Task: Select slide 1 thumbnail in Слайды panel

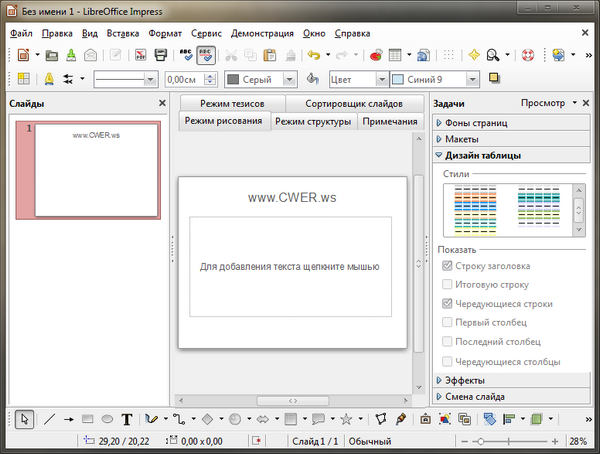Action: (97, 171)
